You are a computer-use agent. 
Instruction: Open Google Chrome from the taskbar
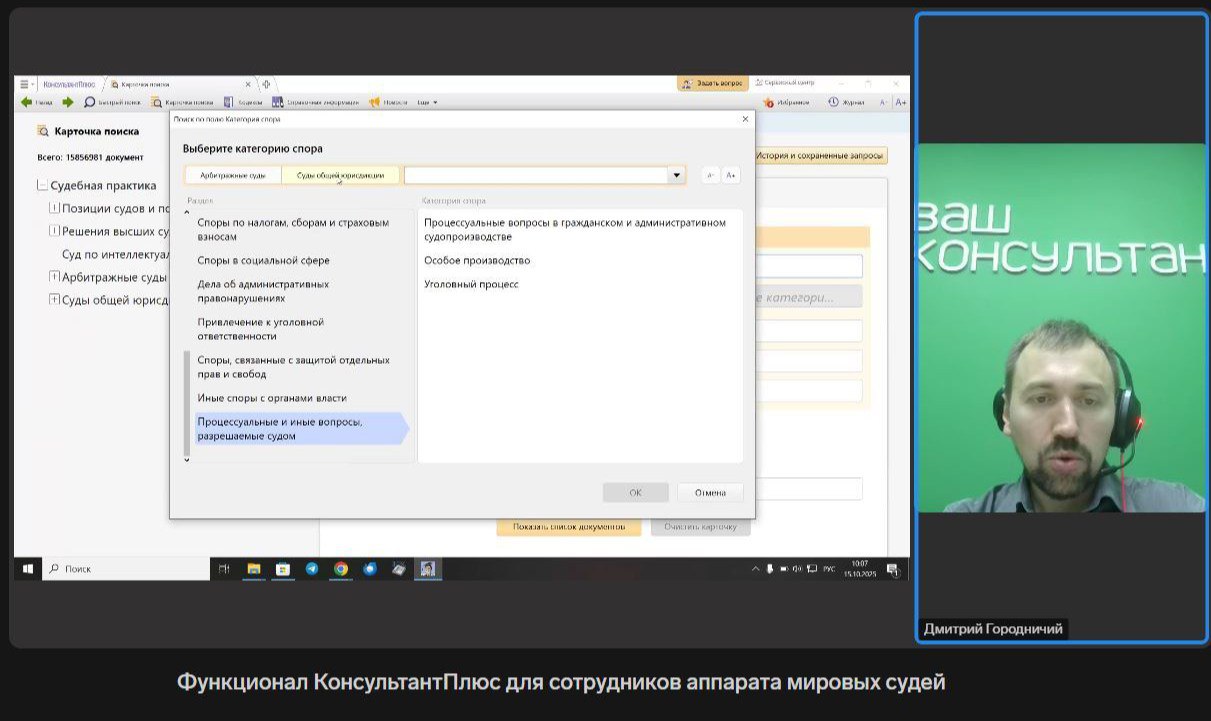pos(341,569)
